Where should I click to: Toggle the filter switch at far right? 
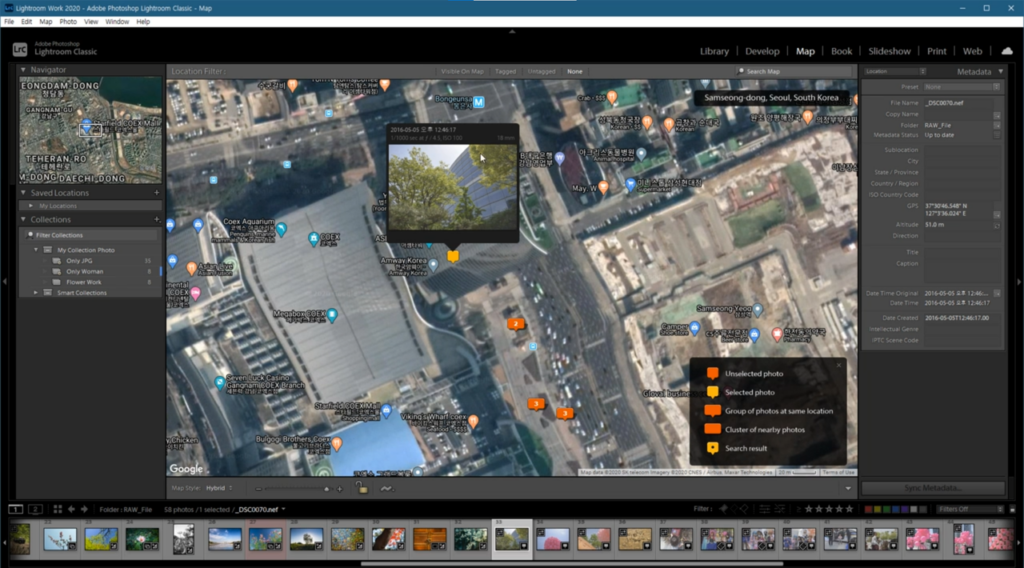click(1012, 509)
